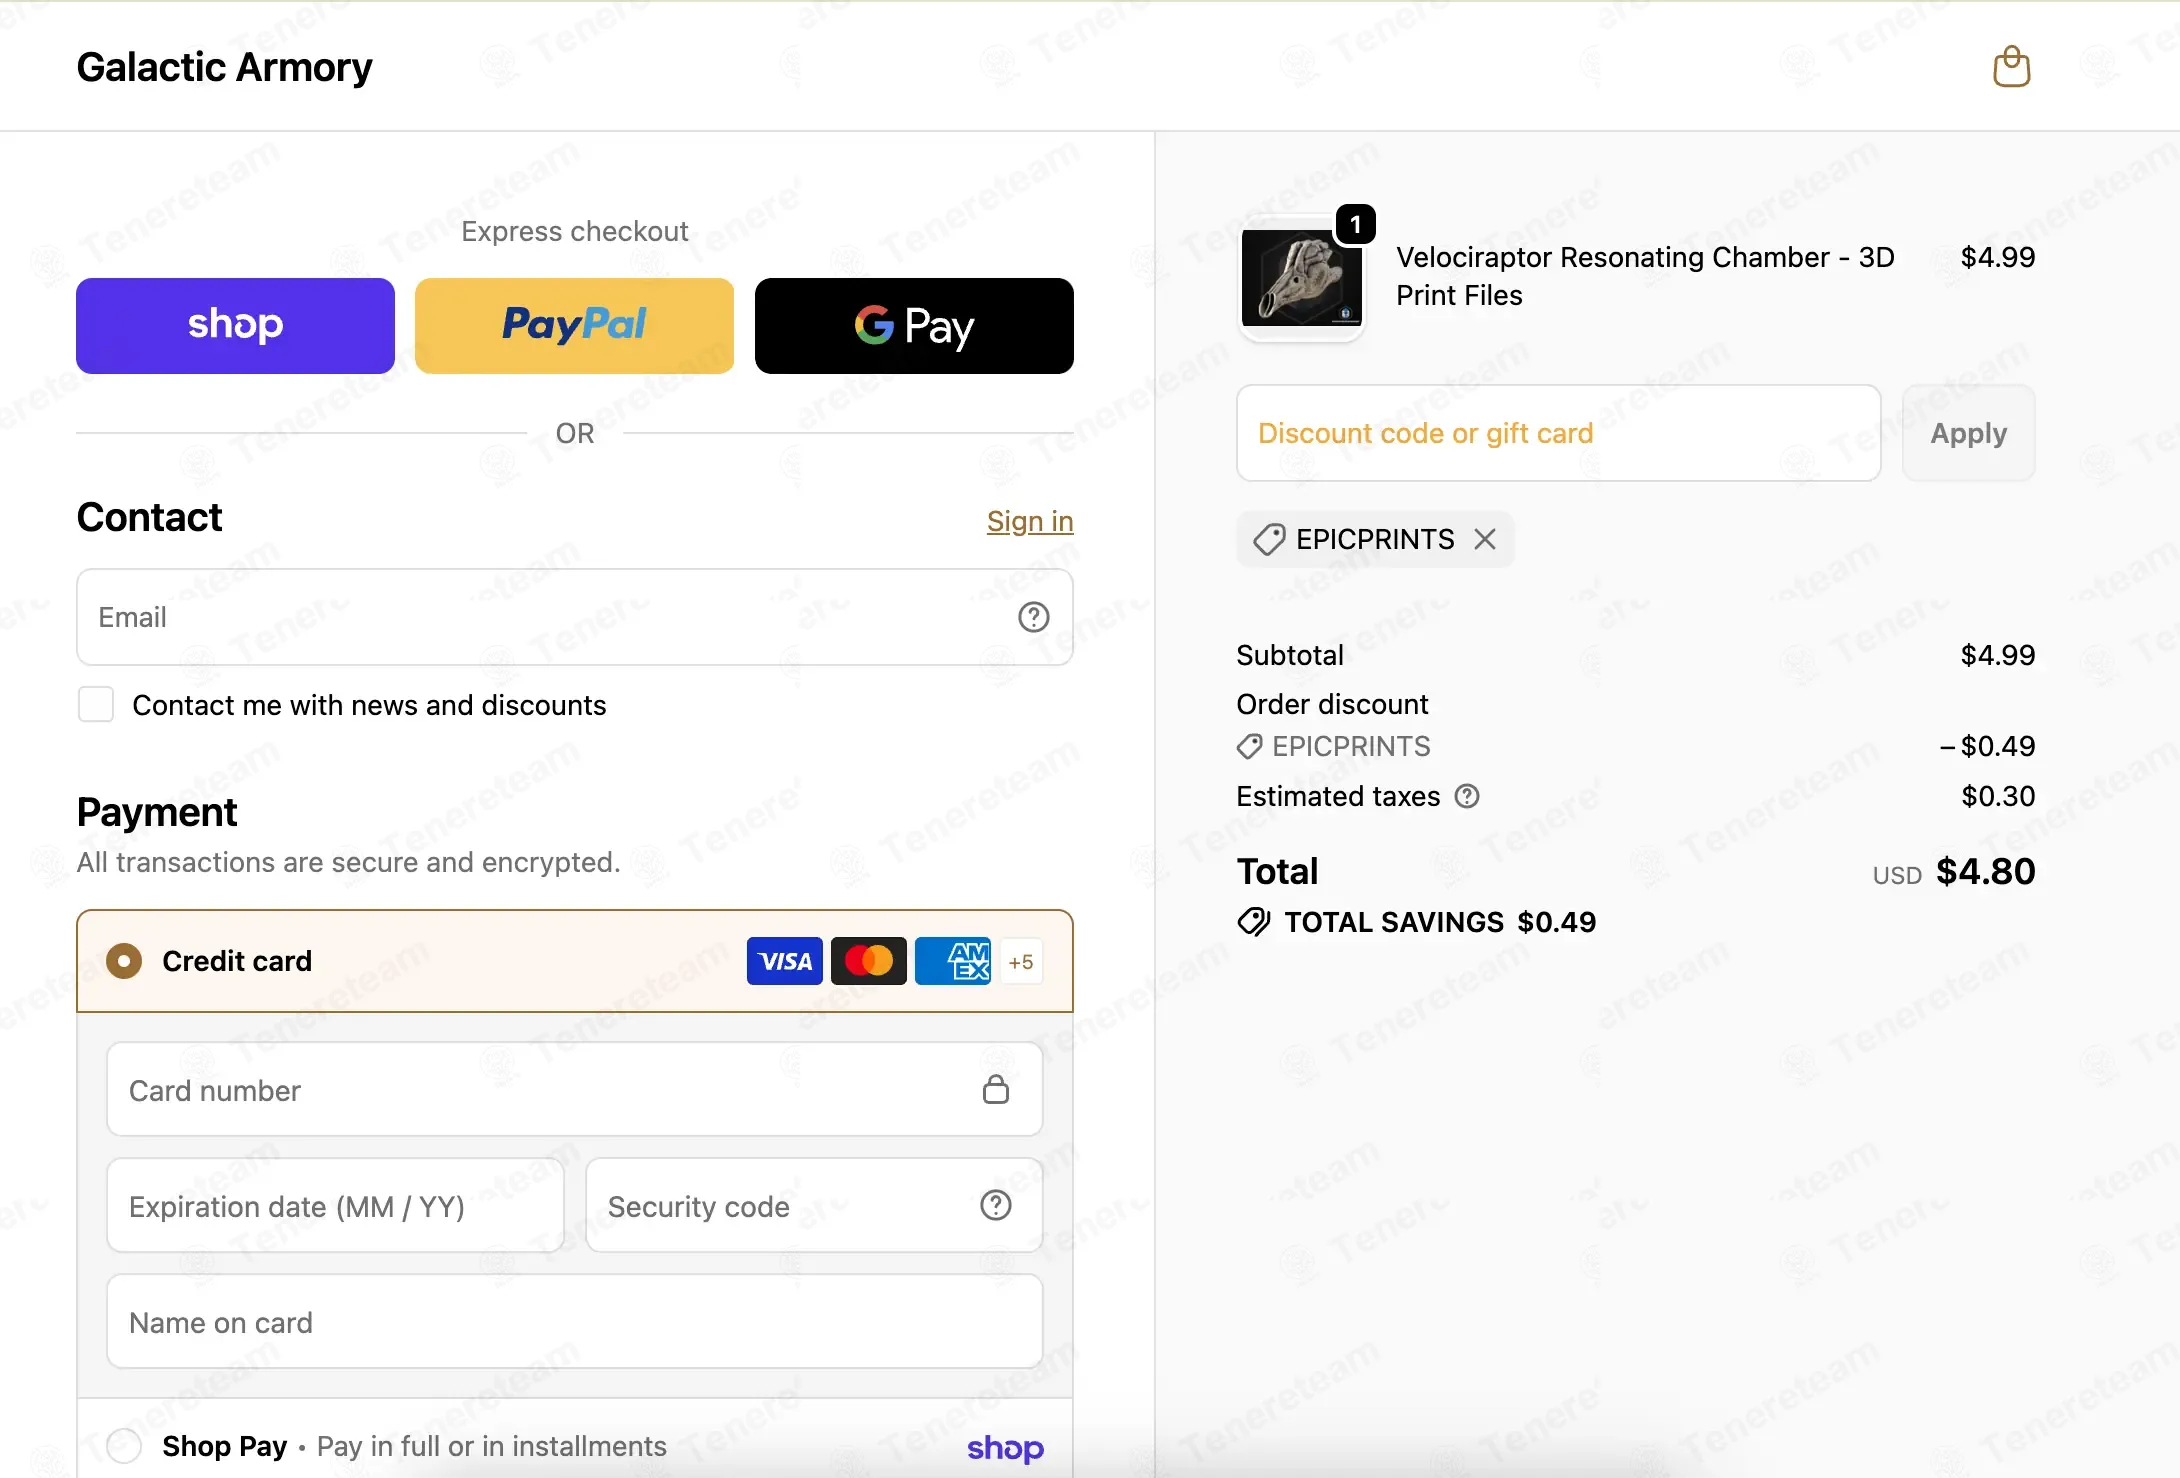
Task: Click the Velociraptor product thumbnail
Action: 1301,278
